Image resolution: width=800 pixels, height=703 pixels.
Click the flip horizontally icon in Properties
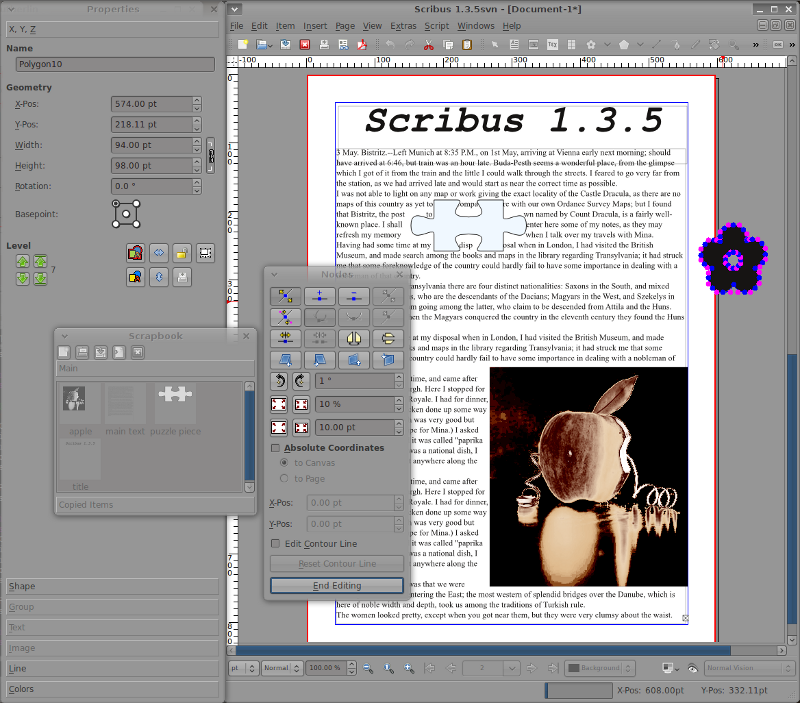point(158,253)
